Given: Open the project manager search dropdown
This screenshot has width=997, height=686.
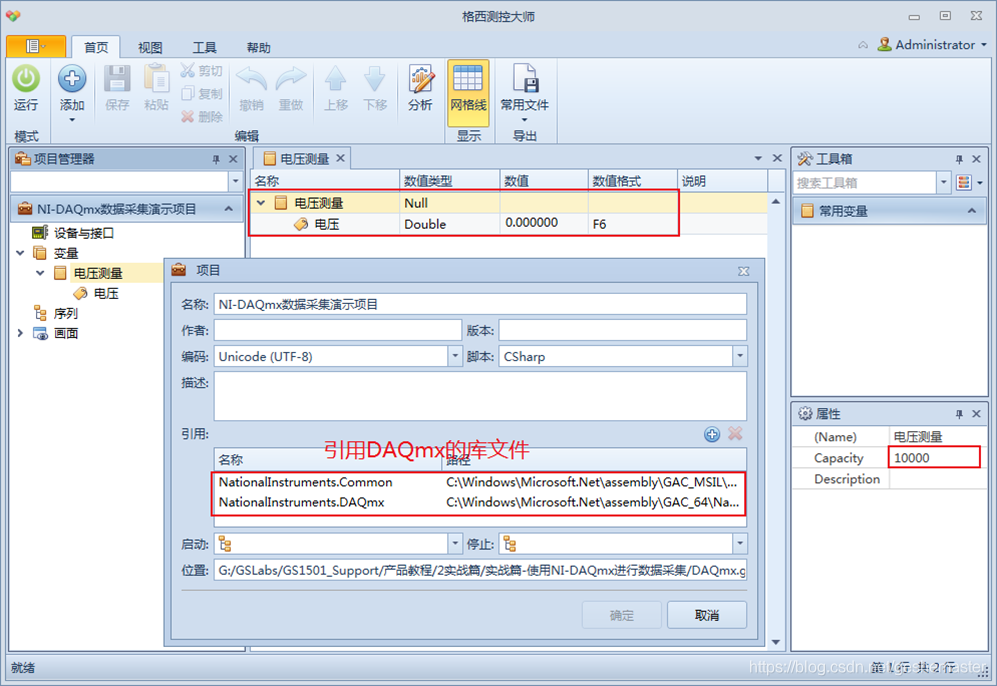Looking at the screenshot, I should 235,182.
